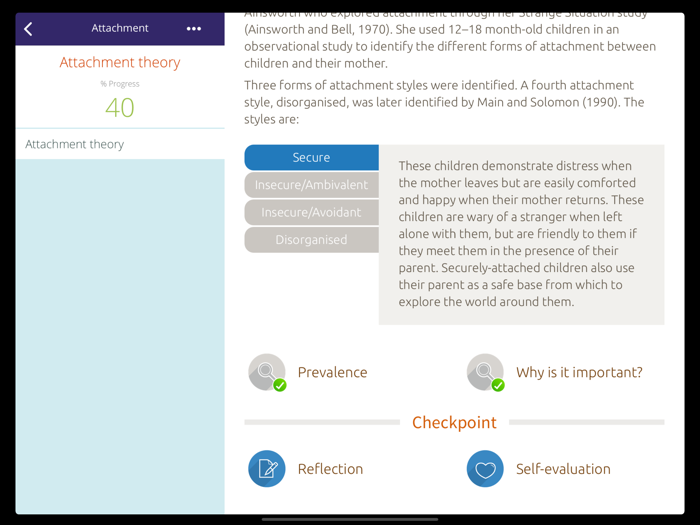This screenshot has height=525, width=700.
Task: Tap the back arrow in header
Action: 28,29
